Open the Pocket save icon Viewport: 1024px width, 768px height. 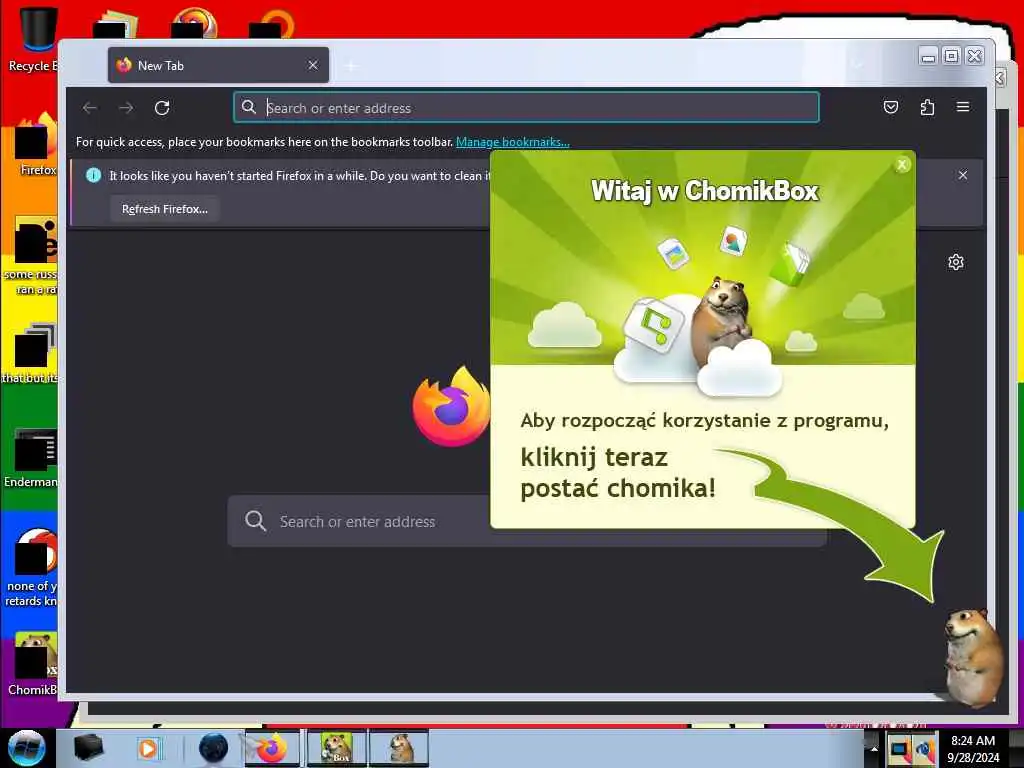891,107
